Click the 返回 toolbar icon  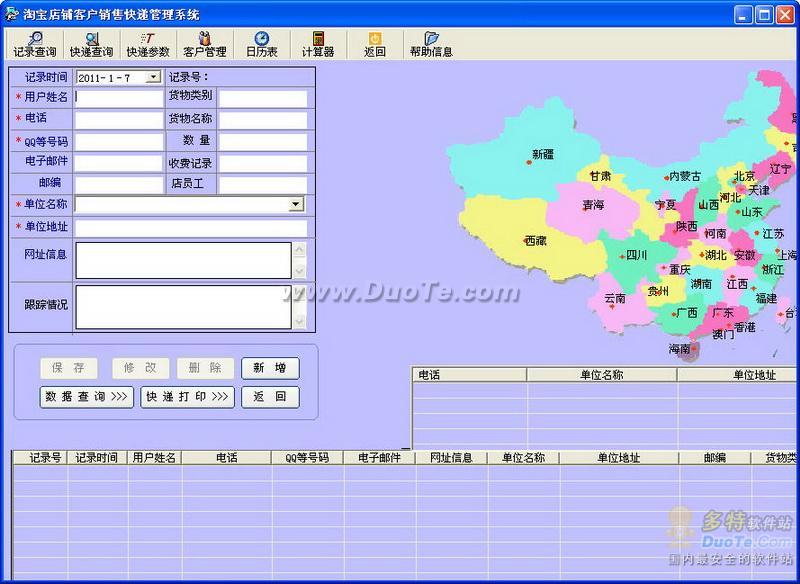(375, 44)
